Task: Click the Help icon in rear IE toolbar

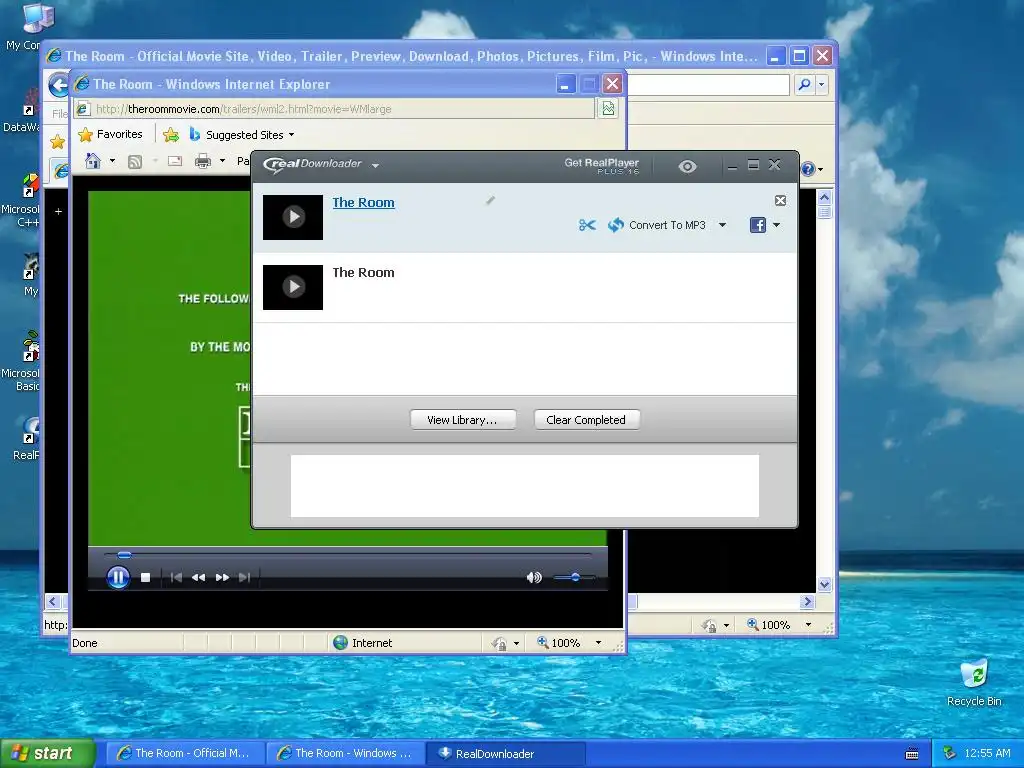Action: pyautogui.click(x=808, y=169)
